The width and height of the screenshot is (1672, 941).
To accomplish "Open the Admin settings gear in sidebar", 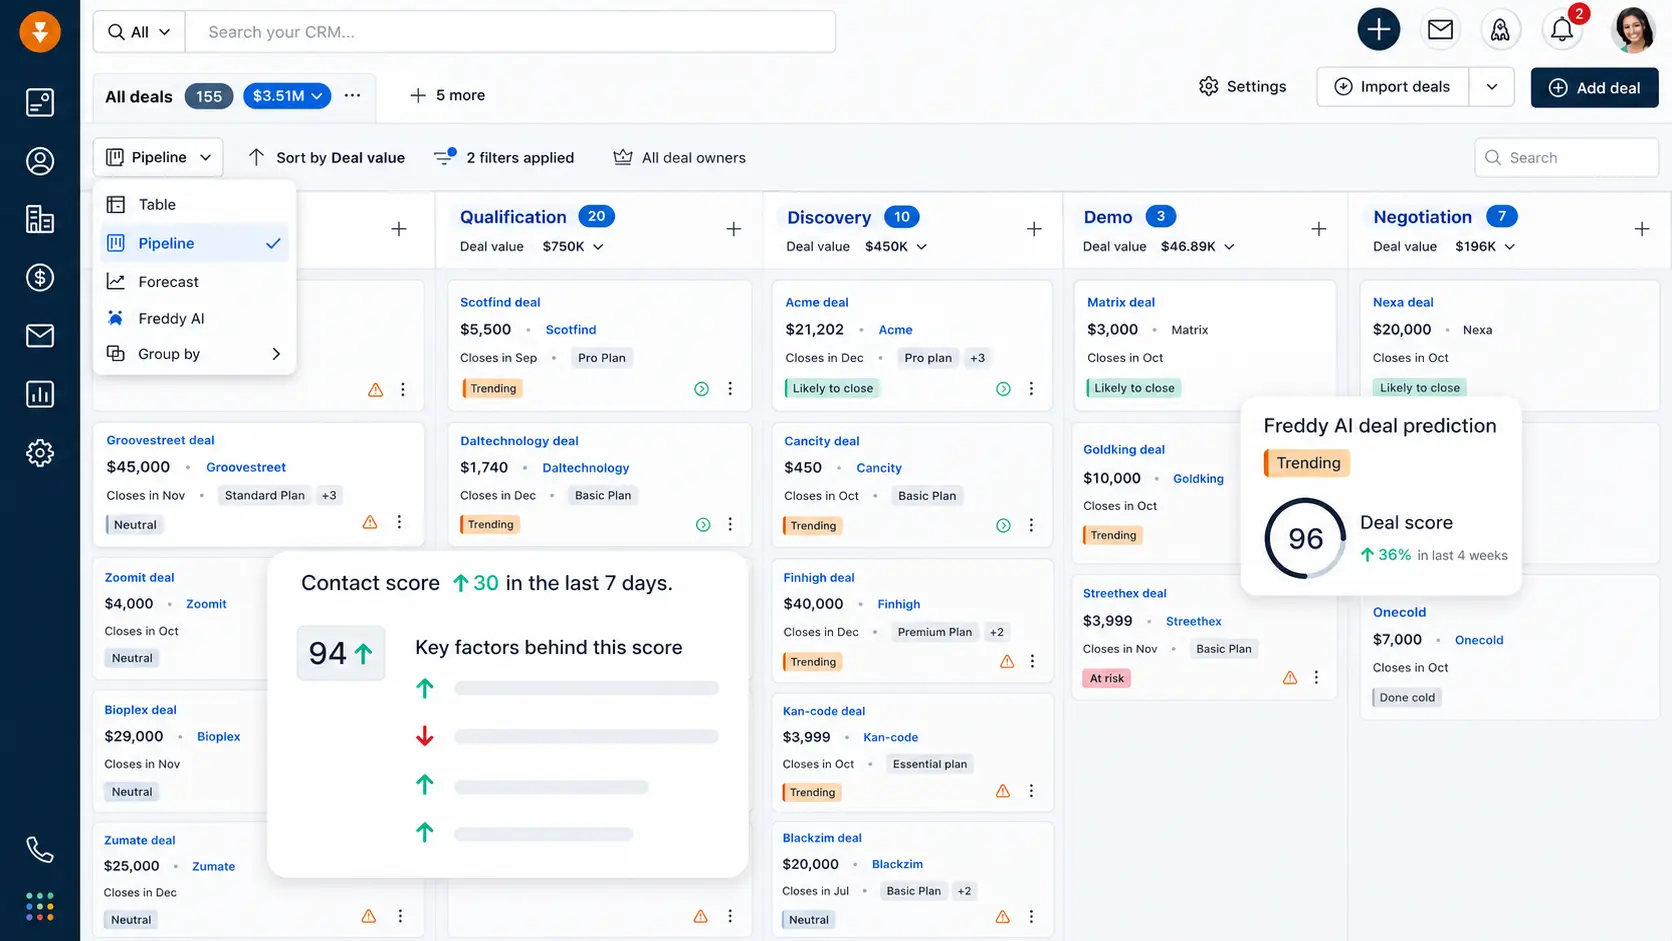I will [x=40, y=453].
